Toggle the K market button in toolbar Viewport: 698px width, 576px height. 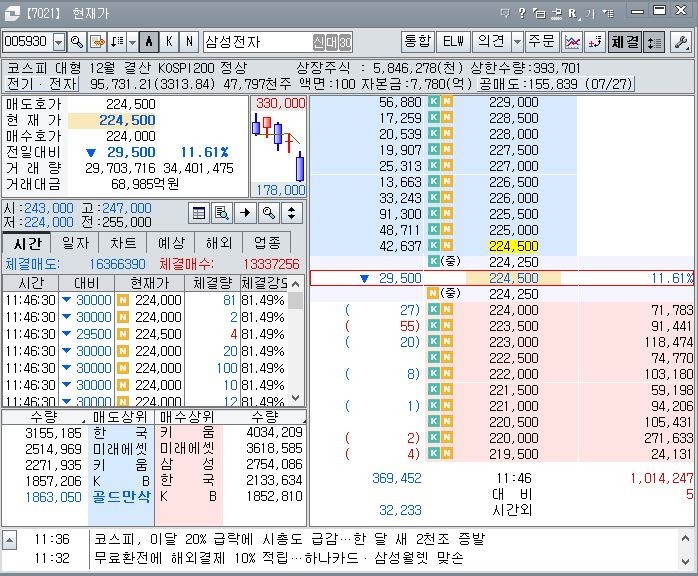pyautogui.click(x=169, y=42)
